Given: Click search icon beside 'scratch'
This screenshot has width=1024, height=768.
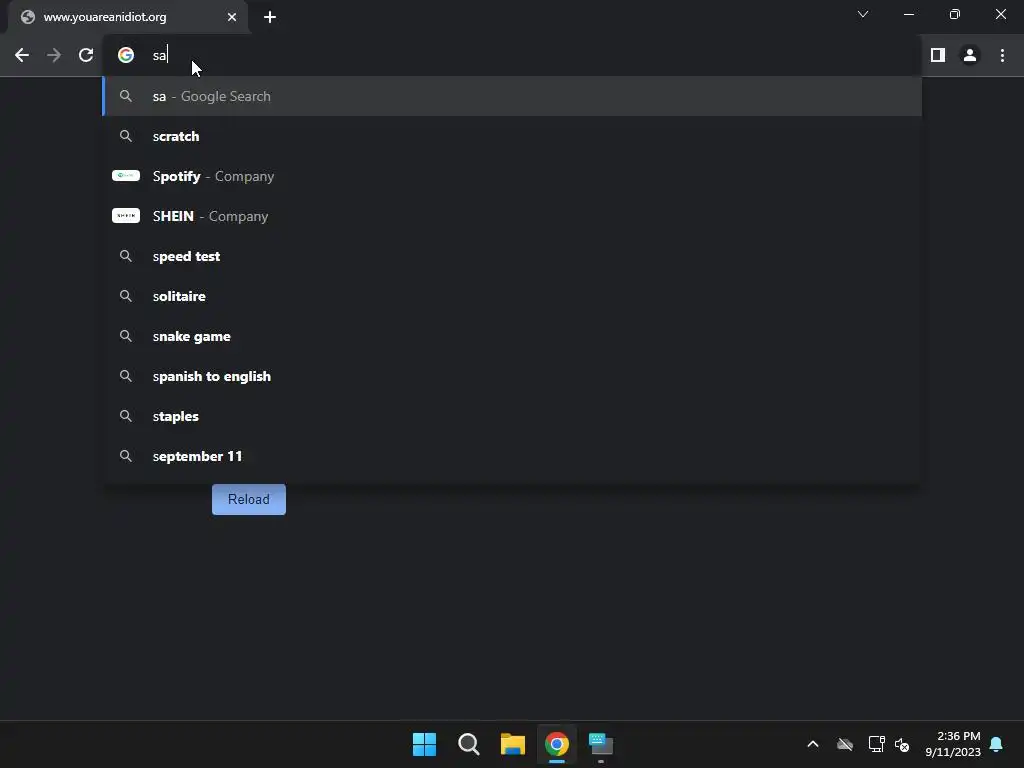Looking at the screenshot, I should [126, 136].
